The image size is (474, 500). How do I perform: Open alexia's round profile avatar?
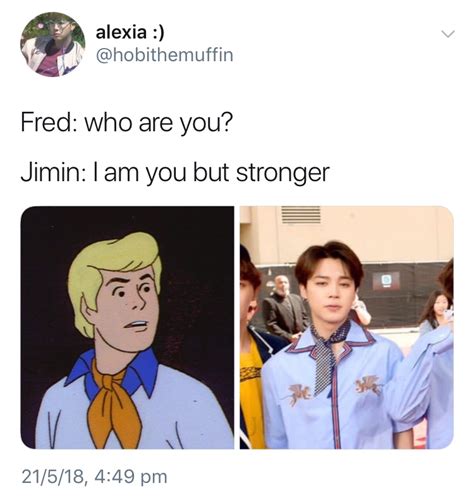coord(53,44)
